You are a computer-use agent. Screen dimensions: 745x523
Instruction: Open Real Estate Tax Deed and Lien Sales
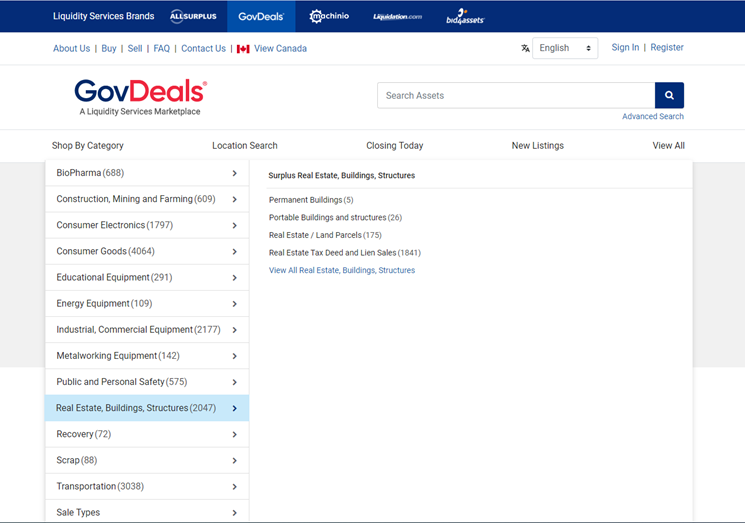tap(345, 253)
